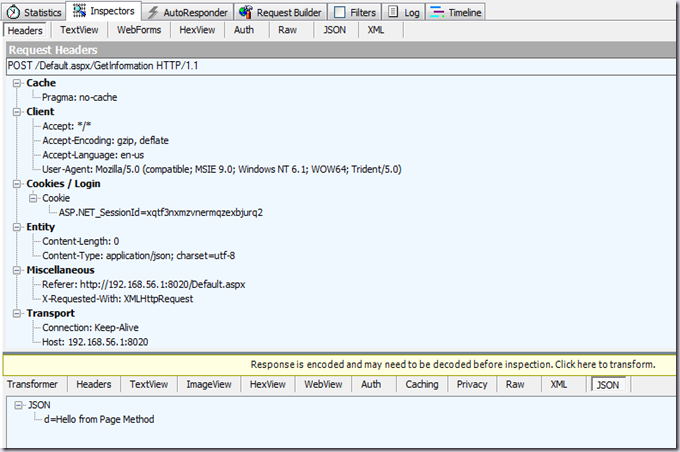Click the Timeline bars icon
680x452 pixels.
point(437,12)
